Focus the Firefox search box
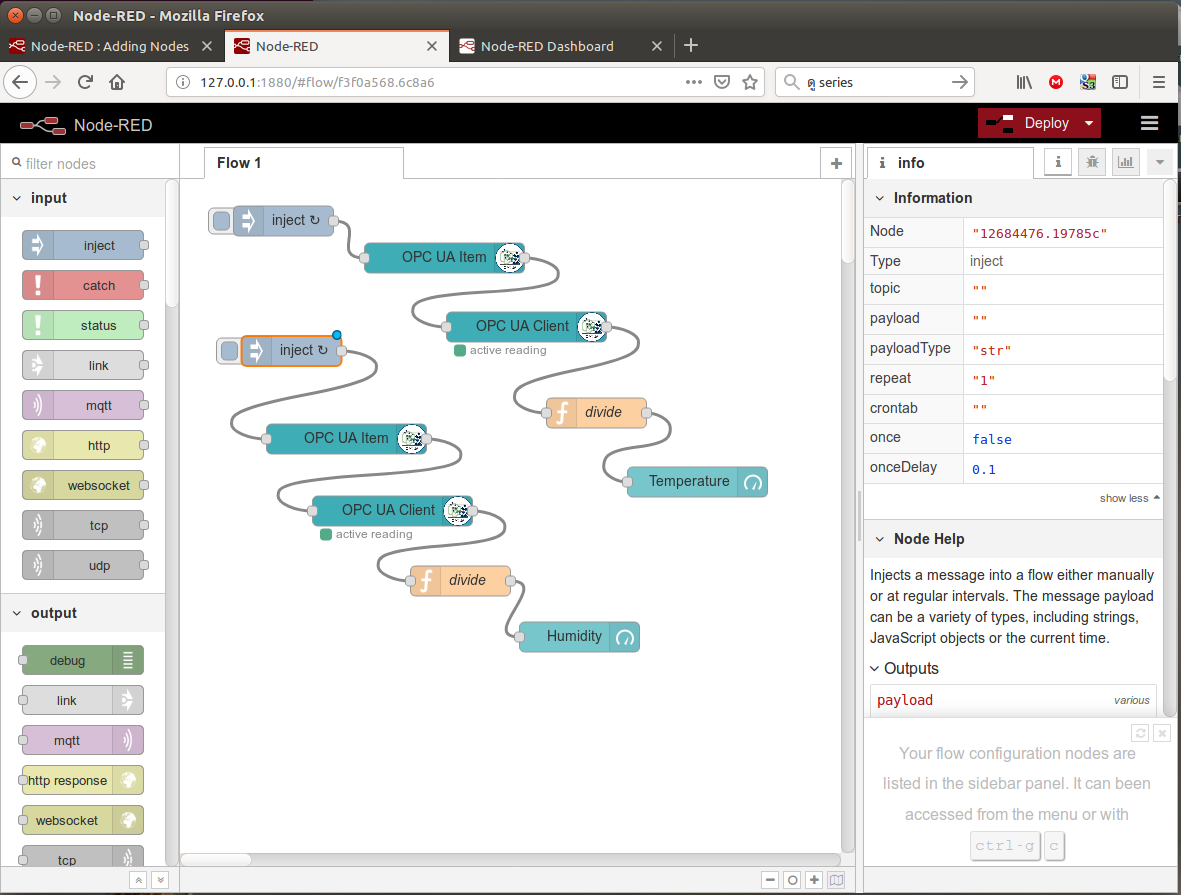This screenshot has width=1181, height=895. (x=875, y=82)
